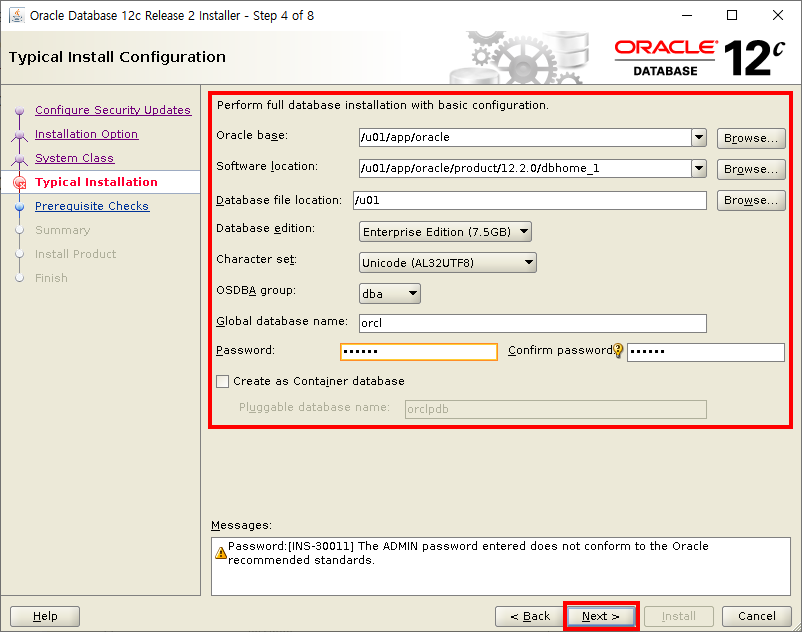
Task: Browse for Database file location
Action: (x=751, y=200)
